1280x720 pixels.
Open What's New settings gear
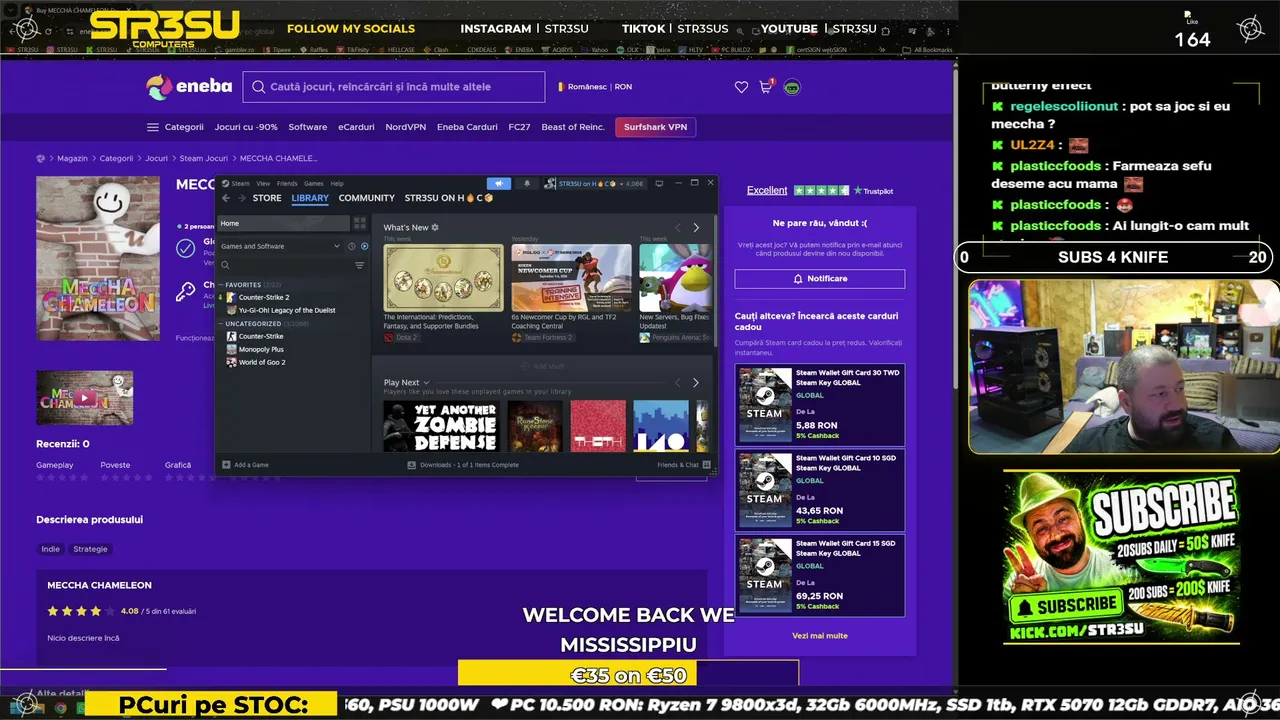point(435,228)
